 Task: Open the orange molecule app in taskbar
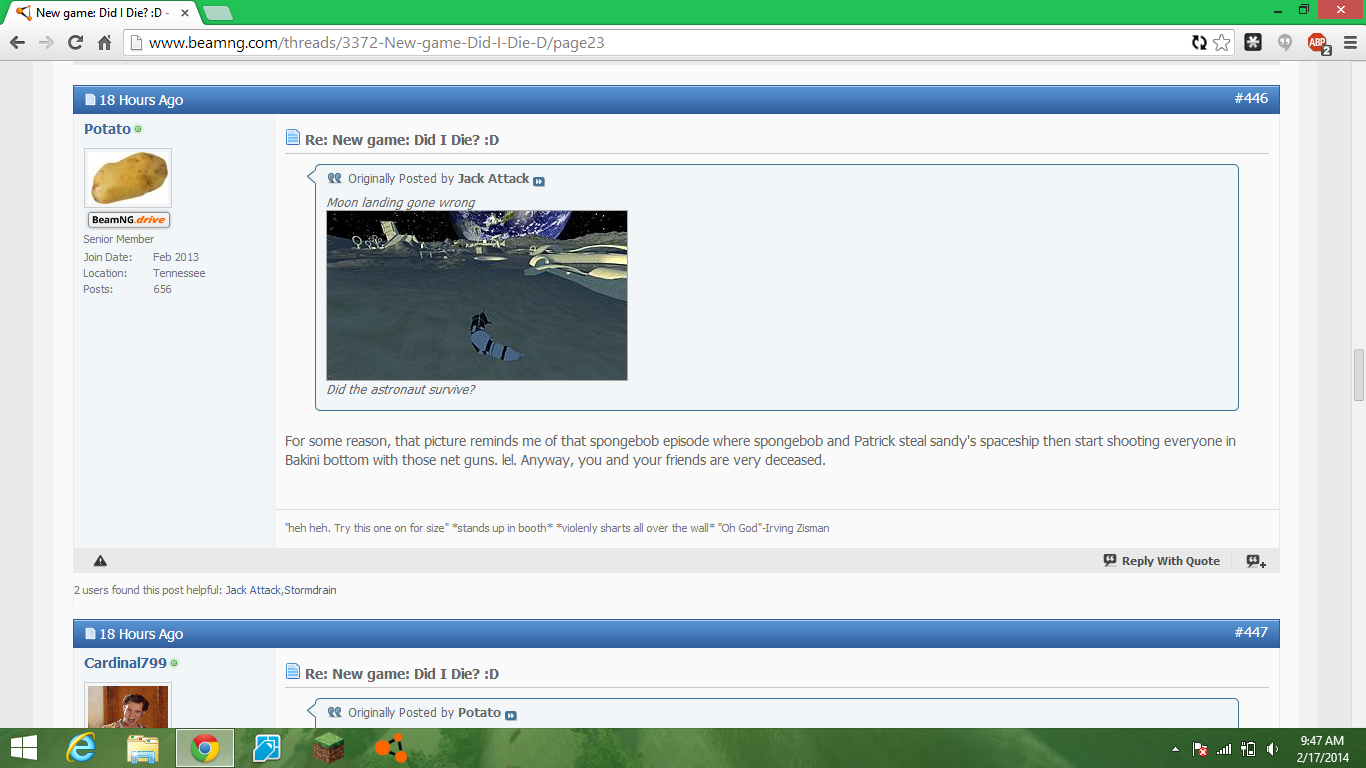[390, 748]
